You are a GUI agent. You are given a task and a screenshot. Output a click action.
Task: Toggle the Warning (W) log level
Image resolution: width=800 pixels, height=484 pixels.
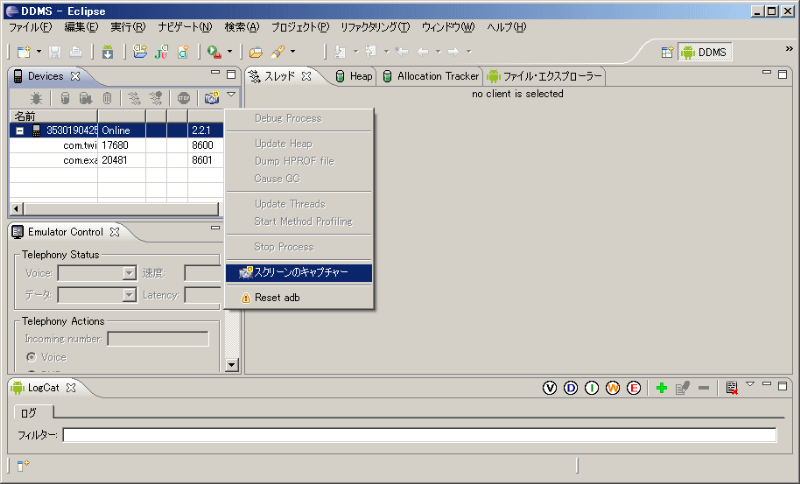click(613, 388)
